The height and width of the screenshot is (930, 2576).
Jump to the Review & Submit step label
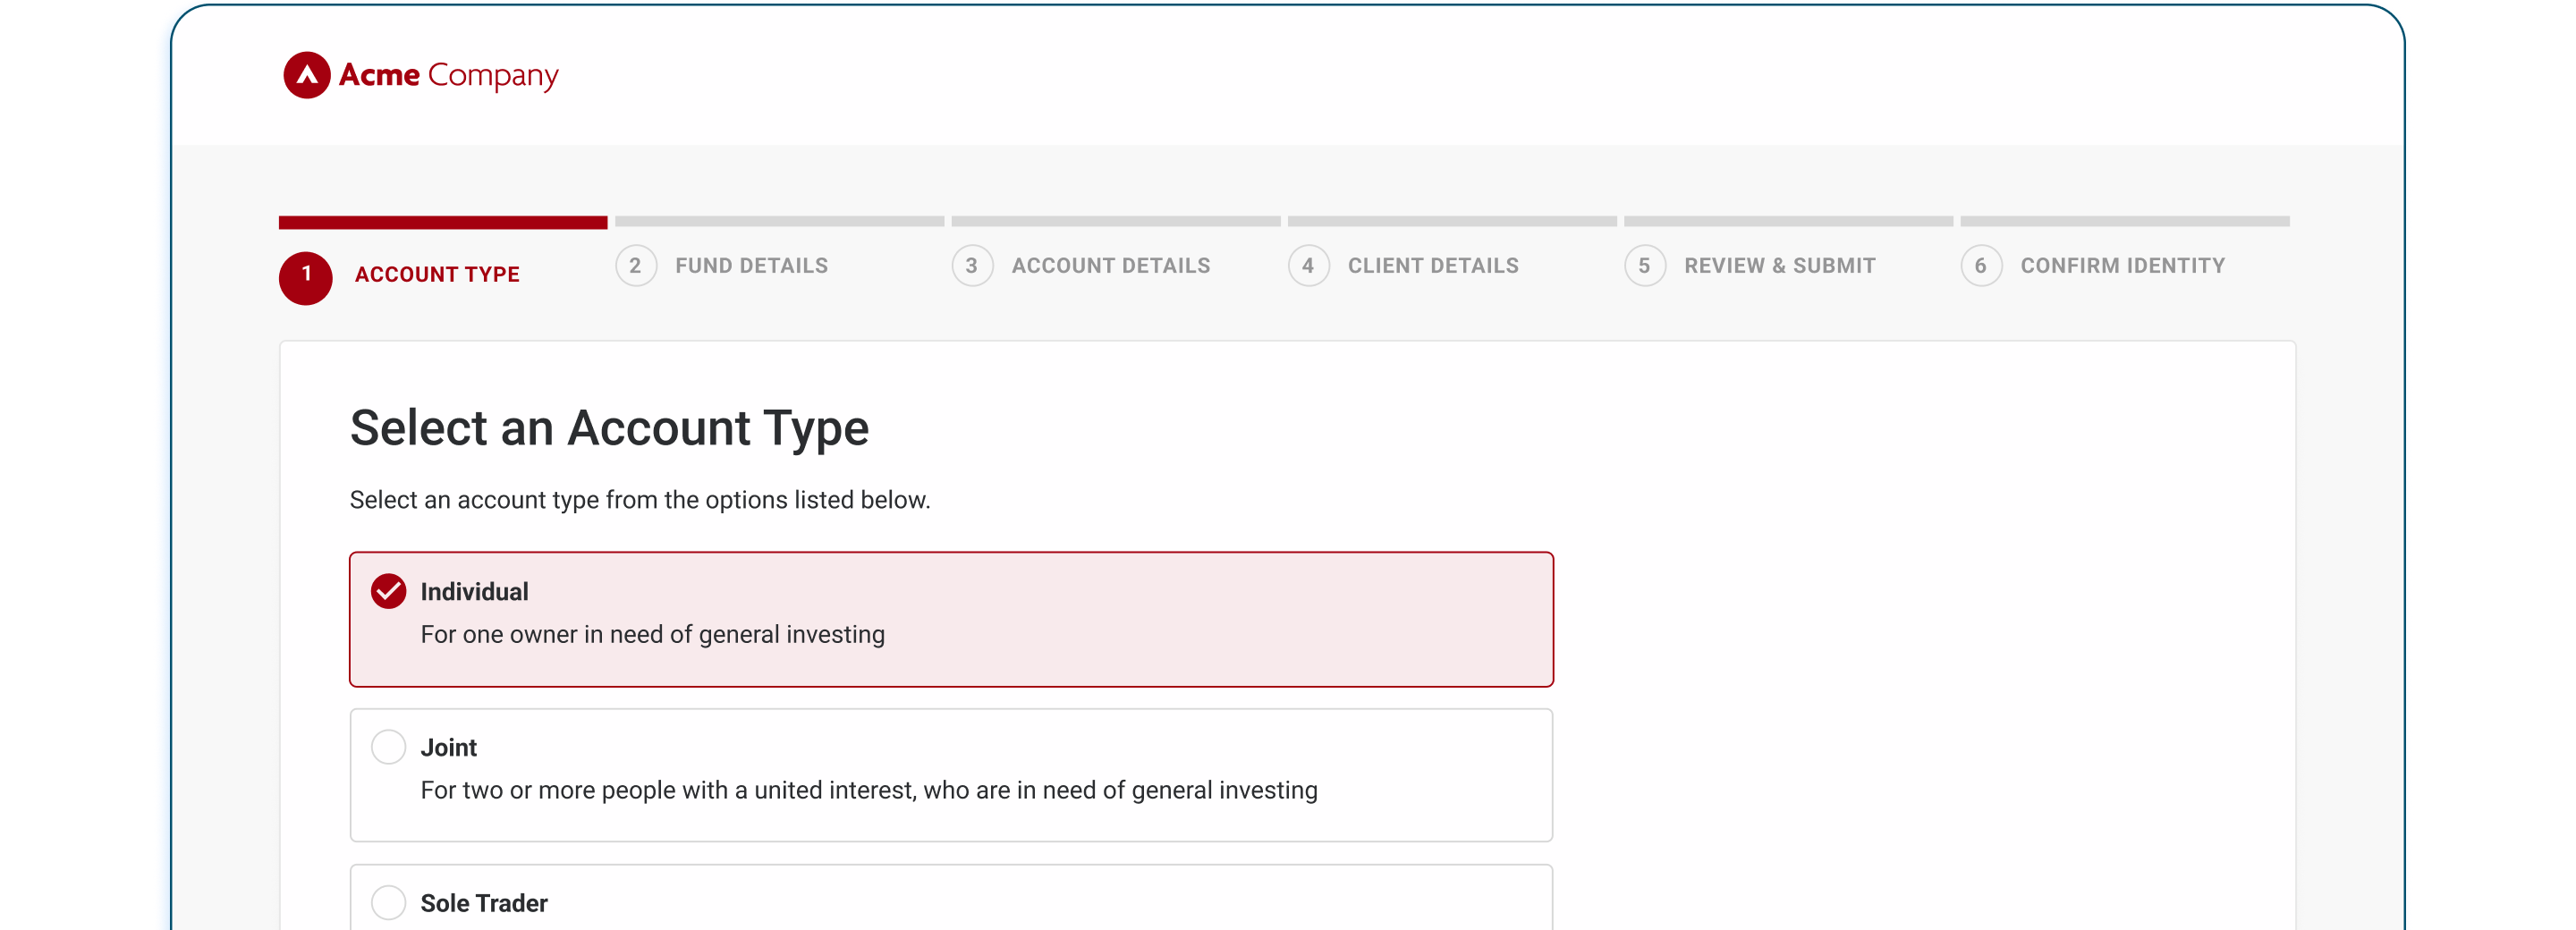click(x=1779, y=266)
